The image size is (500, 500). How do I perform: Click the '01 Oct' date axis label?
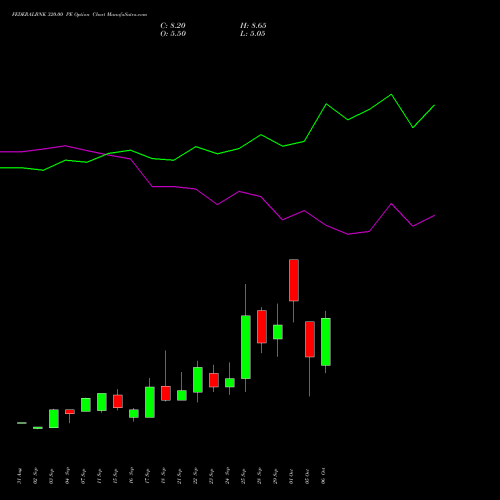pyautogui.click(x=291, y=476)
